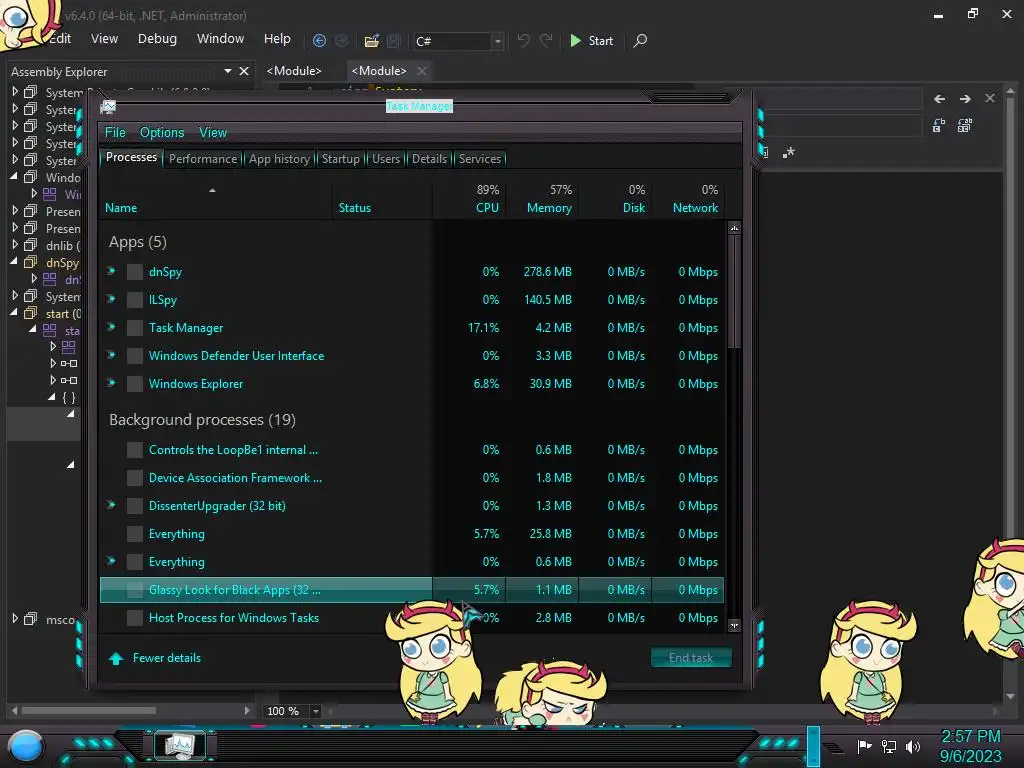
Task: Switch to Performance tab
Action: pyautogui.click(x=203, y=159)
